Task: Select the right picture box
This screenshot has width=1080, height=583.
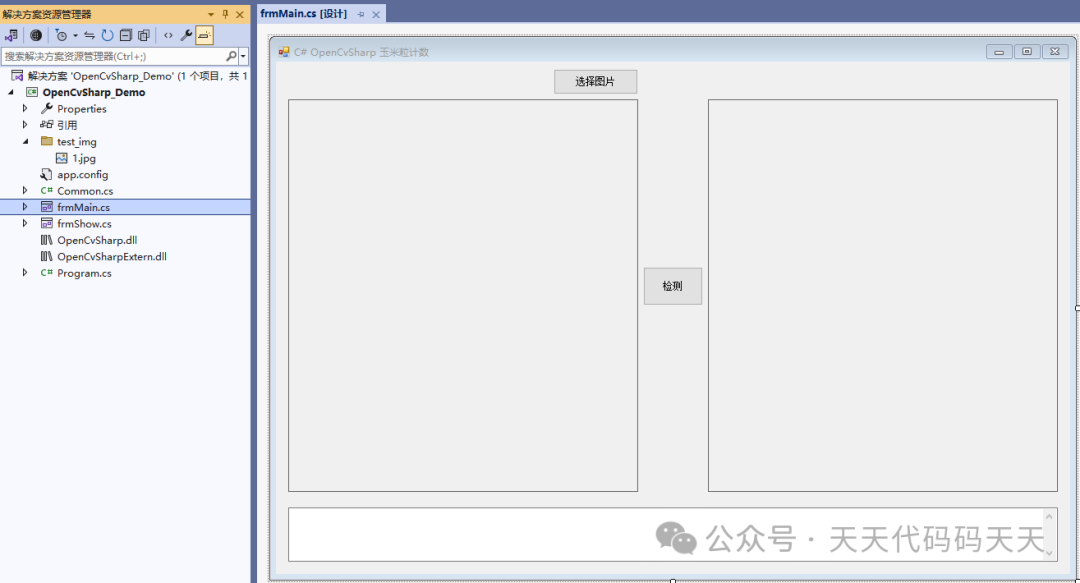Action: point(882,296)
